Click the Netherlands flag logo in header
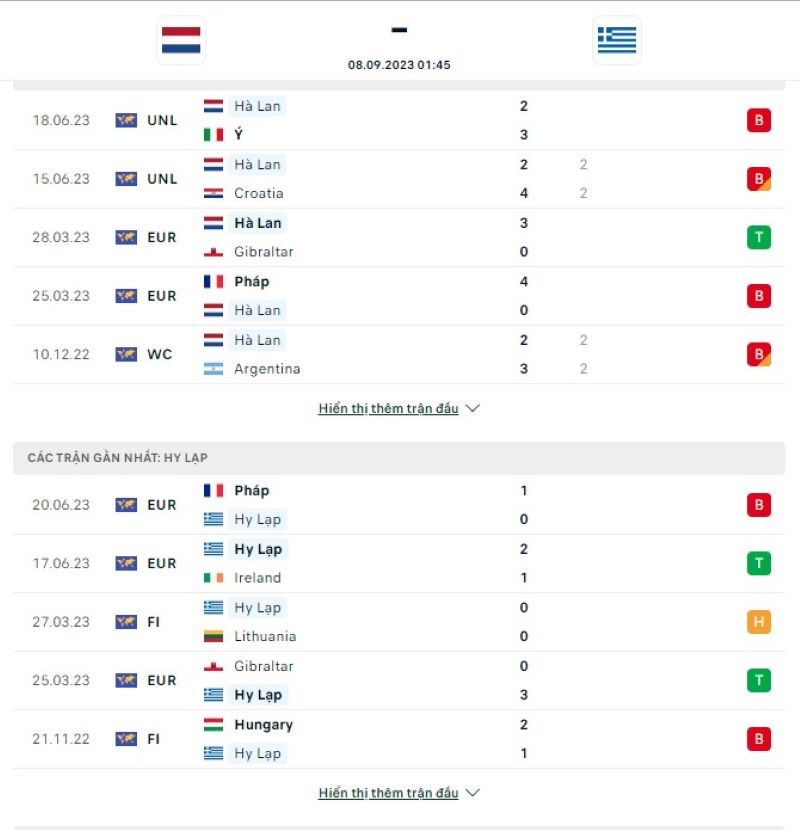The width and height of the screenshot is (800, 830). pyautogui.click(x=181, y=40)
